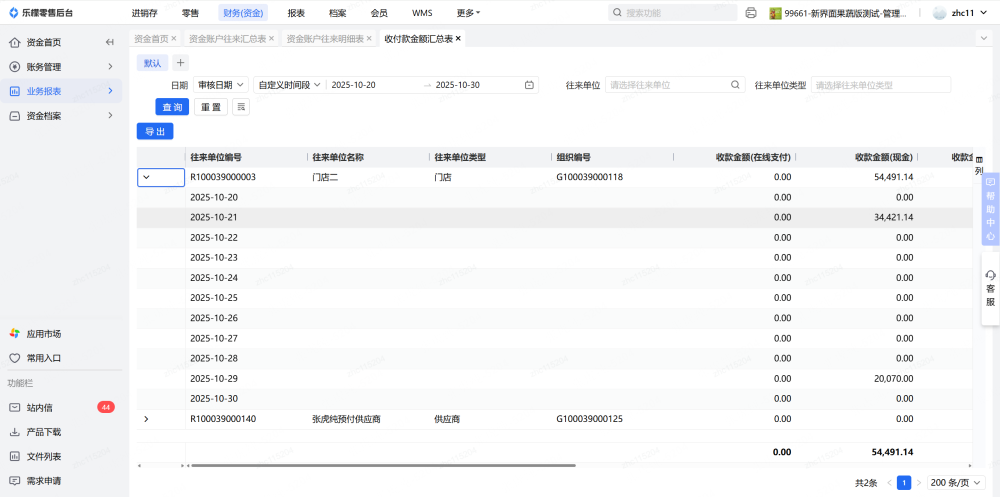Click the calendar icon in date range
This screenshot has width=1000, height=497.
point(529,85)
